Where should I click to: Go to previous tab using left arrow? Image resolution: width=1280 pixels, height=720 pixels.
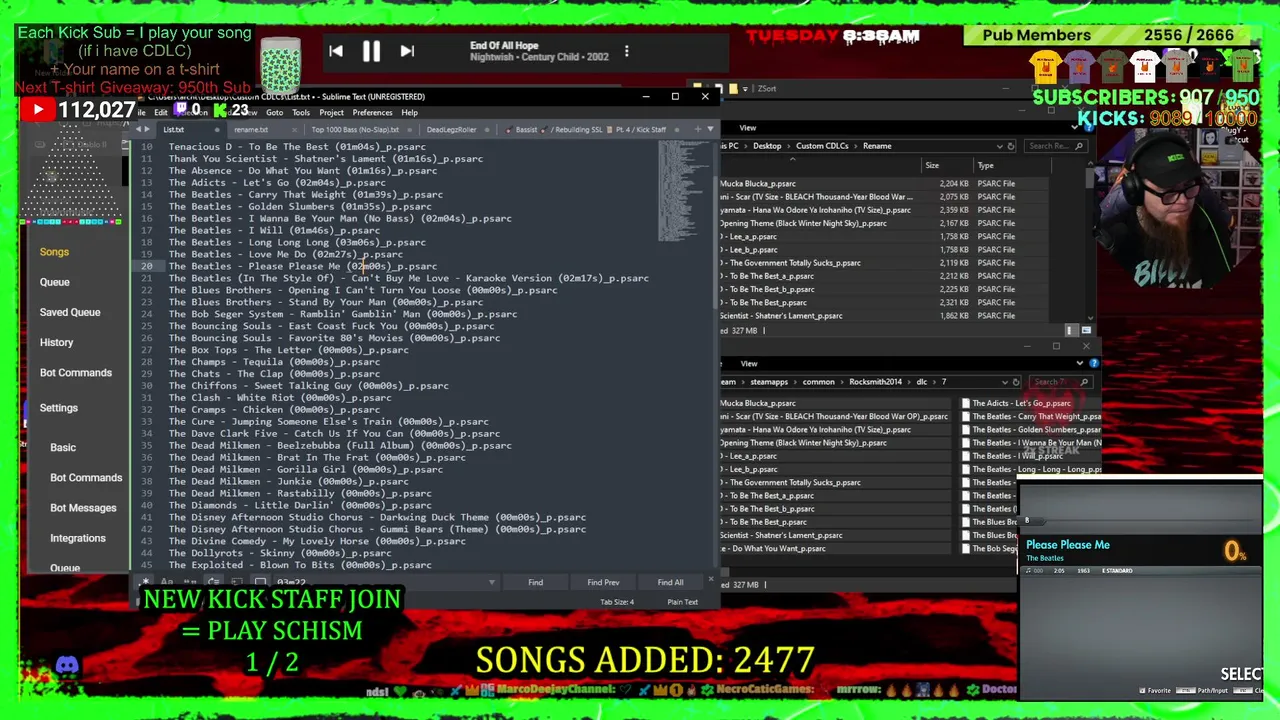(x=138, y=130)
